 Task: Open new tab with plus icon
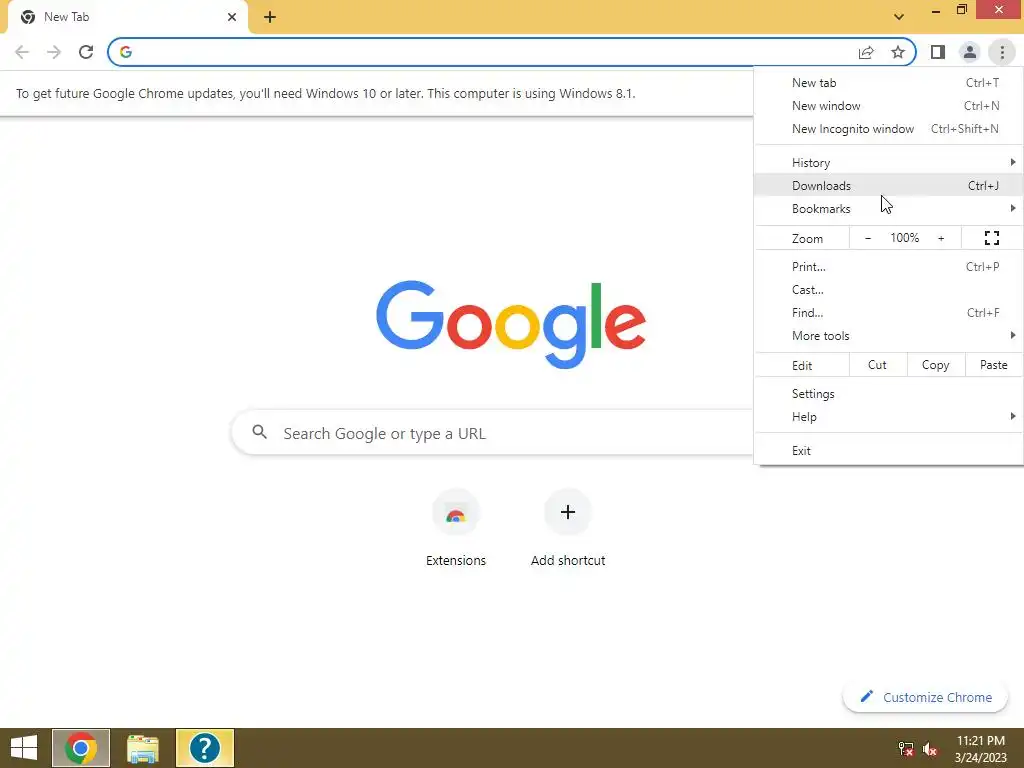click(270, 17)
